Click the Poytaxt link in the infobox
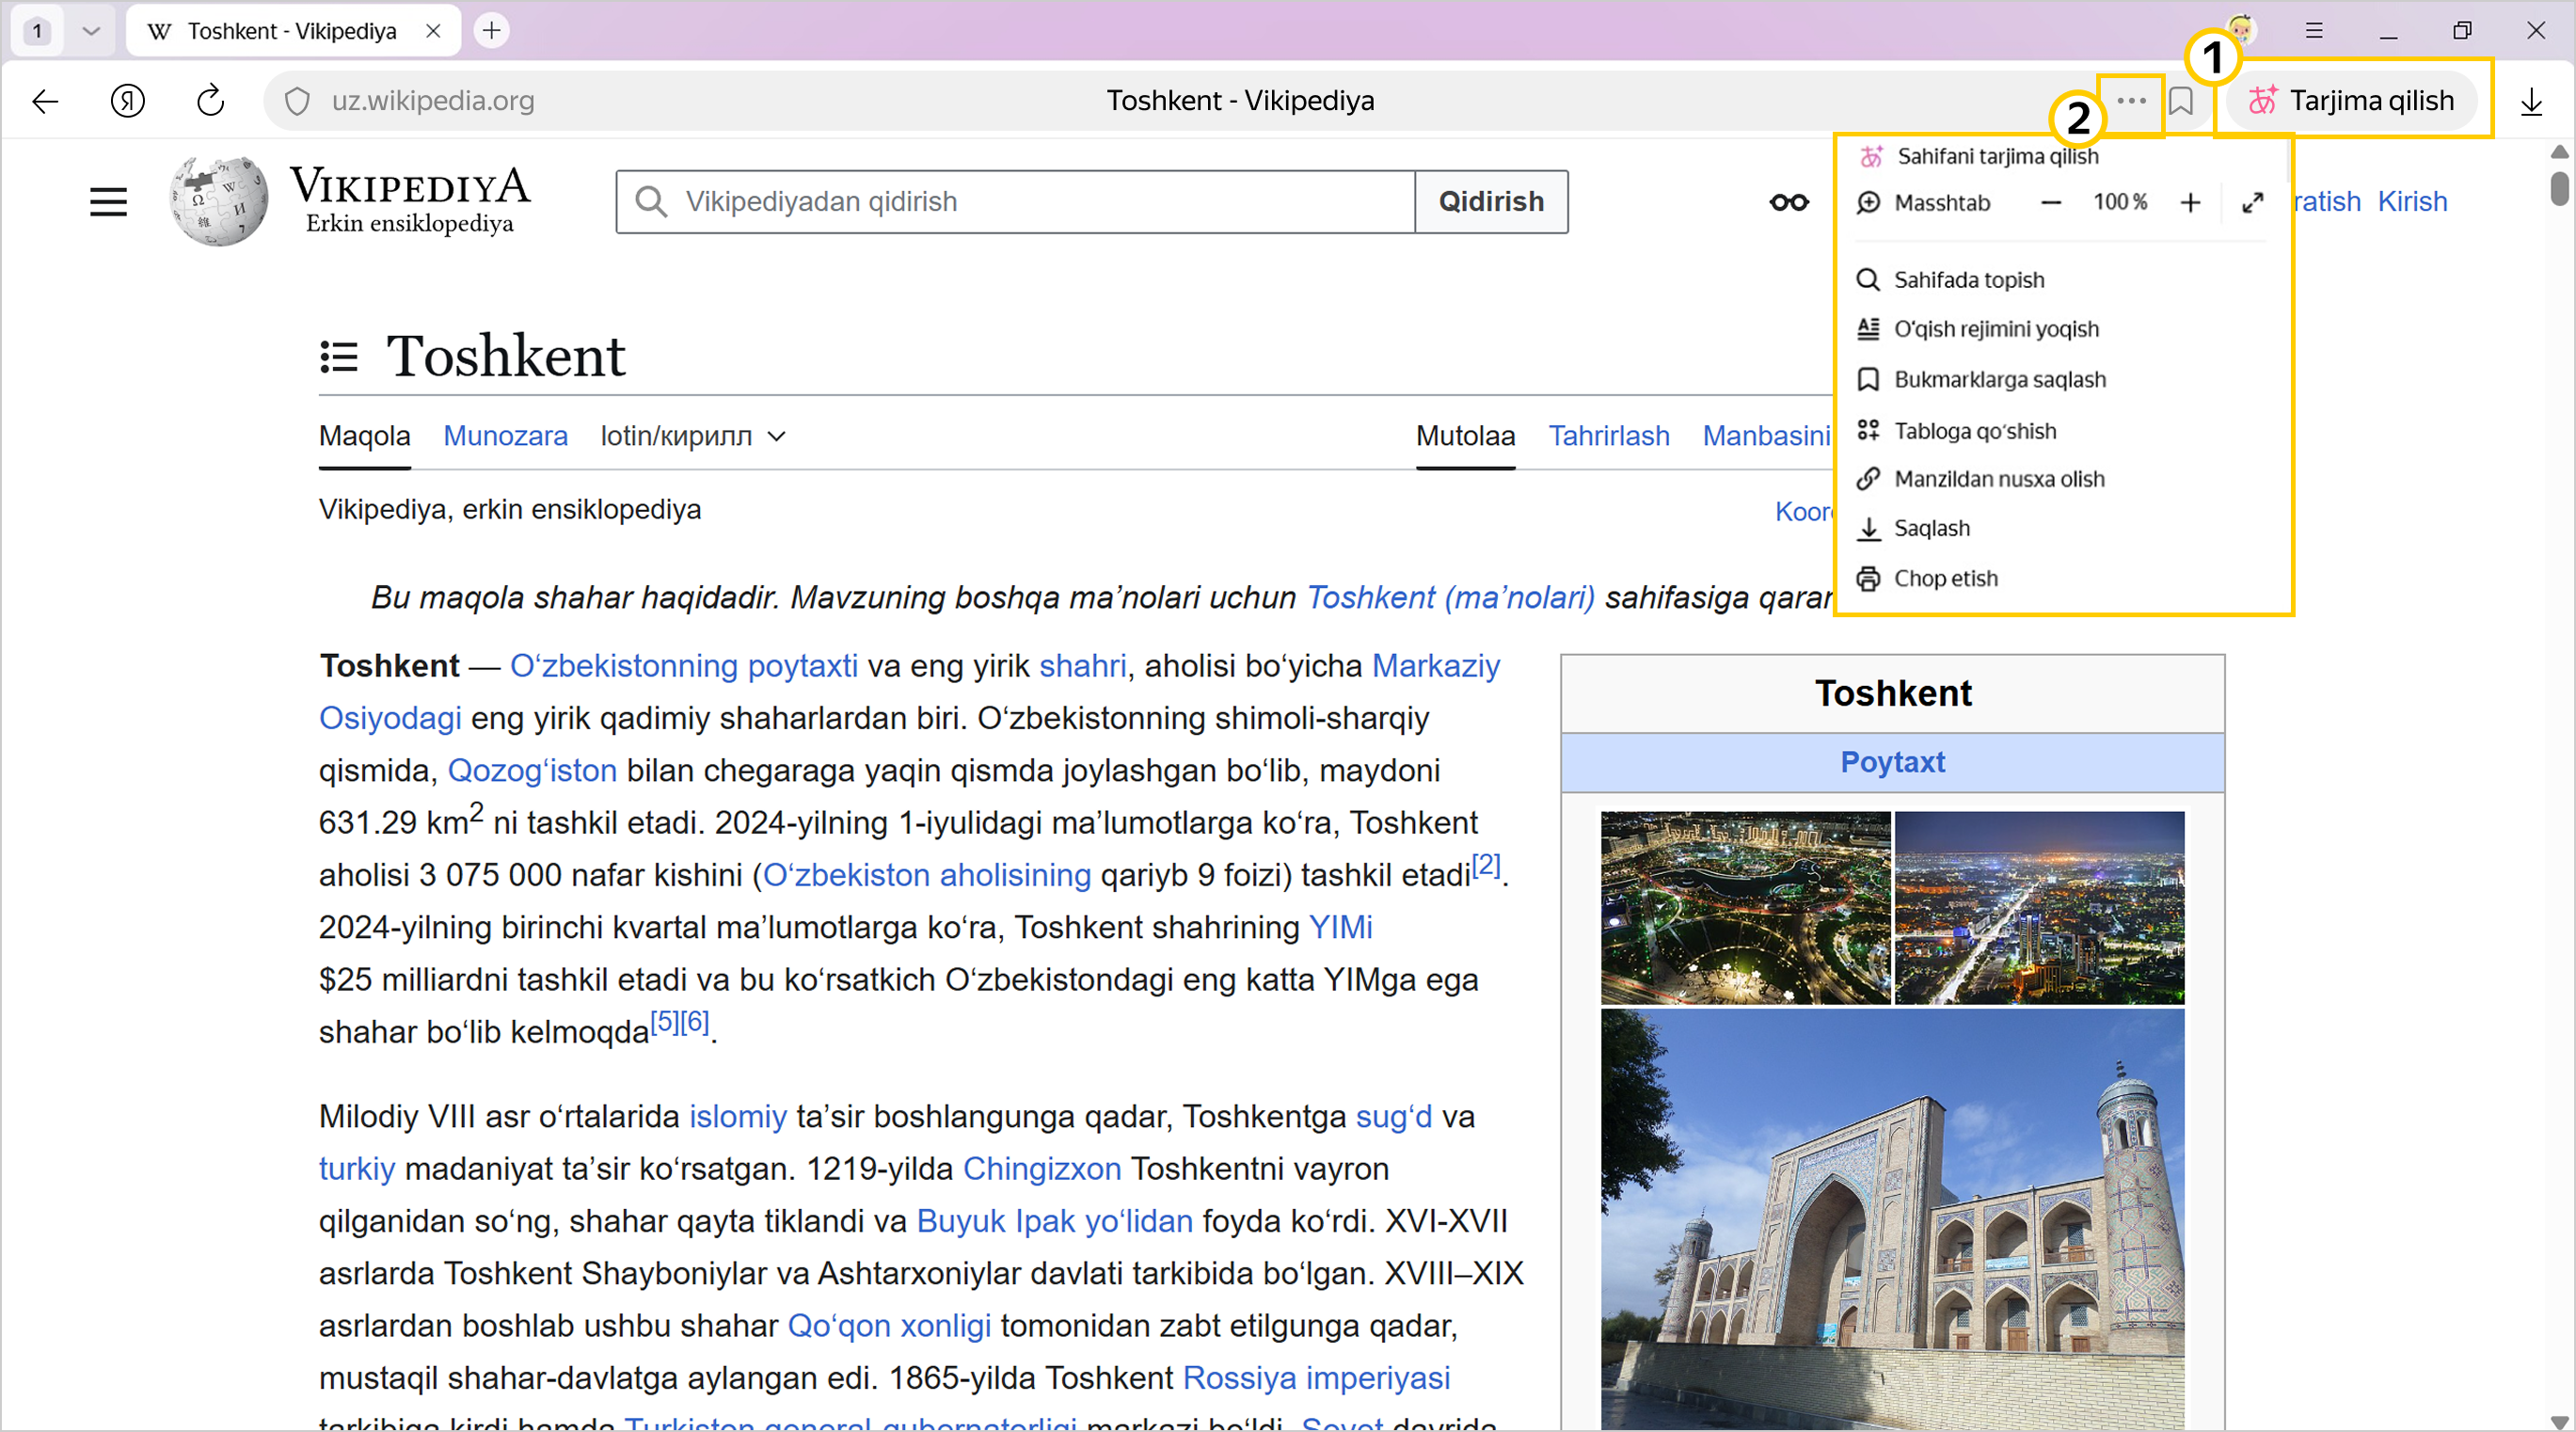This screenshot has height=1432, width=2576. (1892, 762)
